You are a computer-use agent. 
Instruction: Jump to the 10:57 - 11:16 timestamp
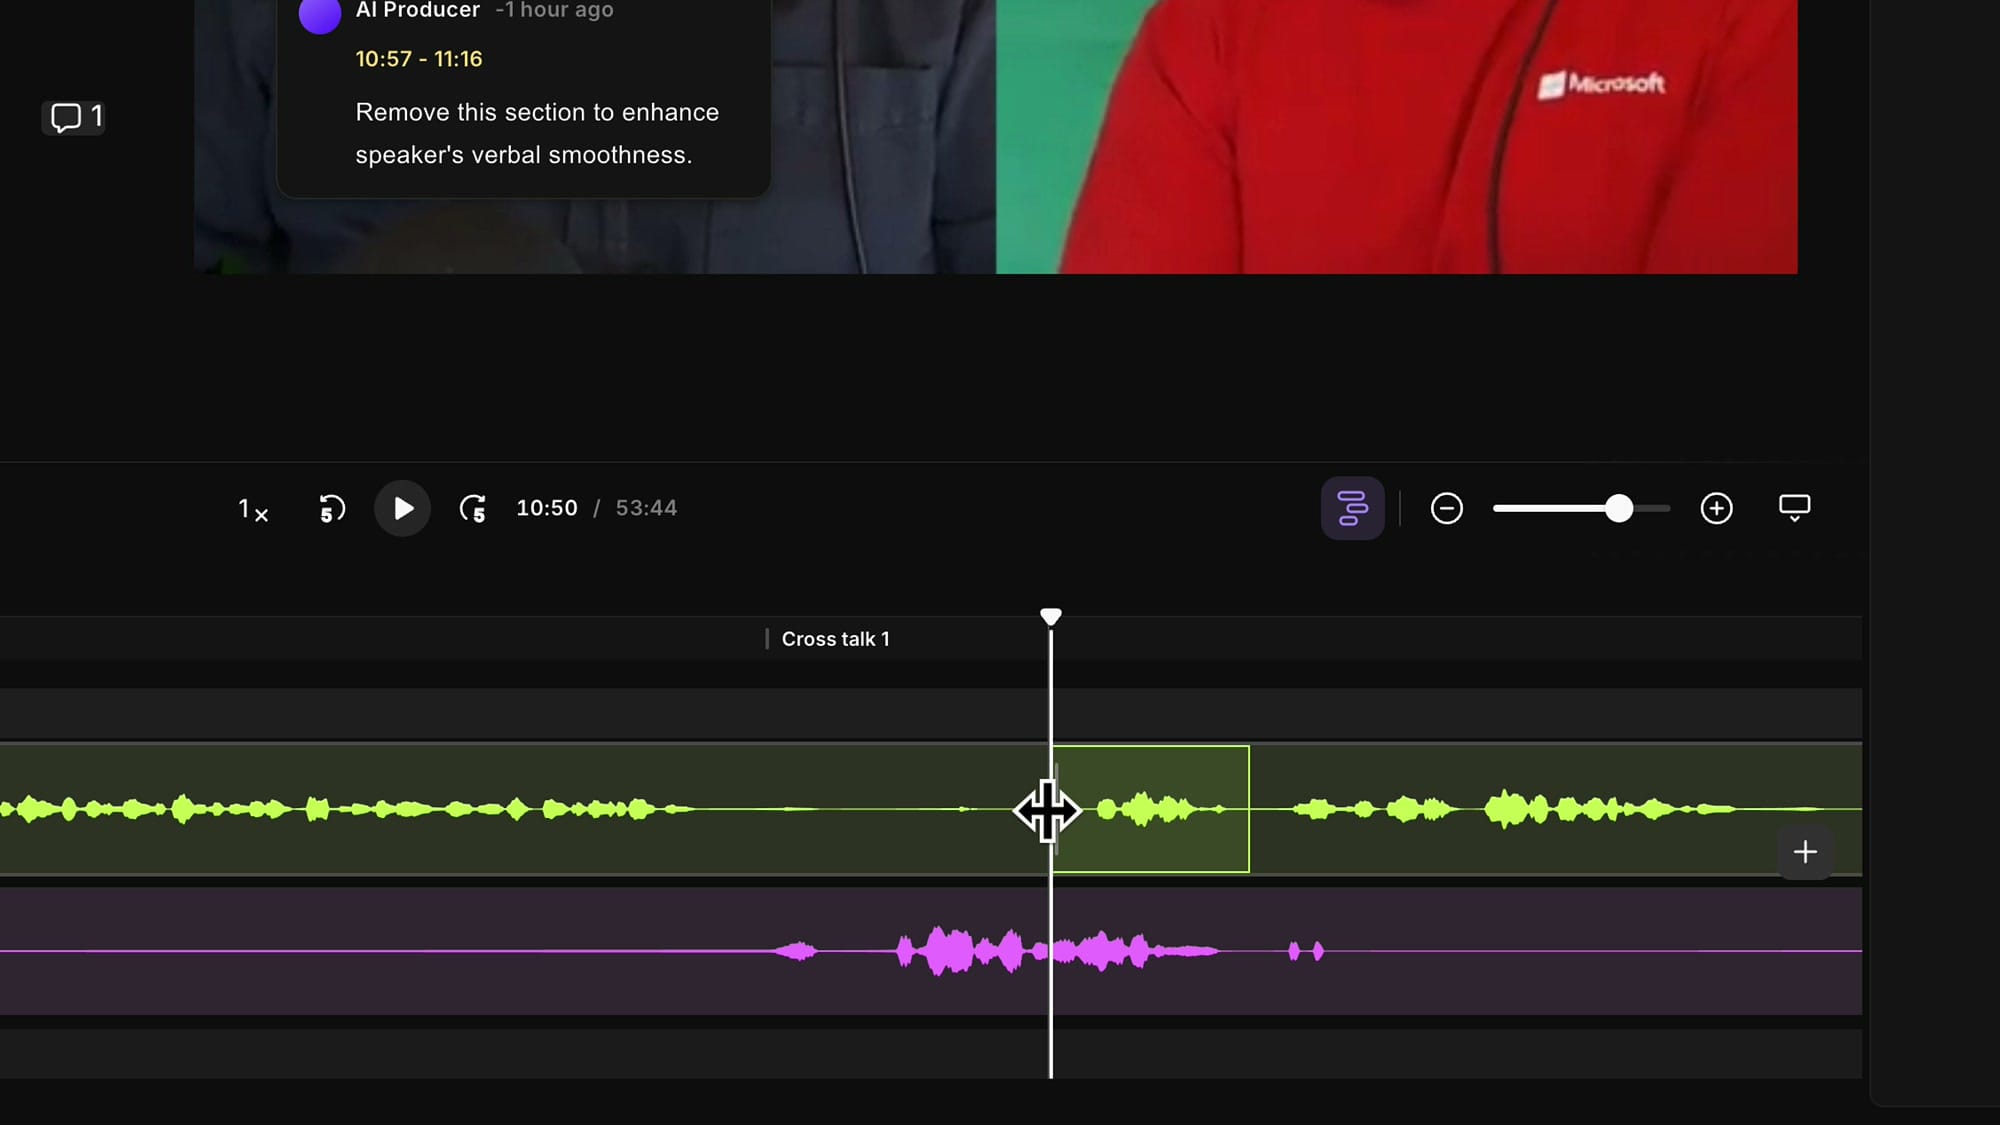(x=419, y=59)
